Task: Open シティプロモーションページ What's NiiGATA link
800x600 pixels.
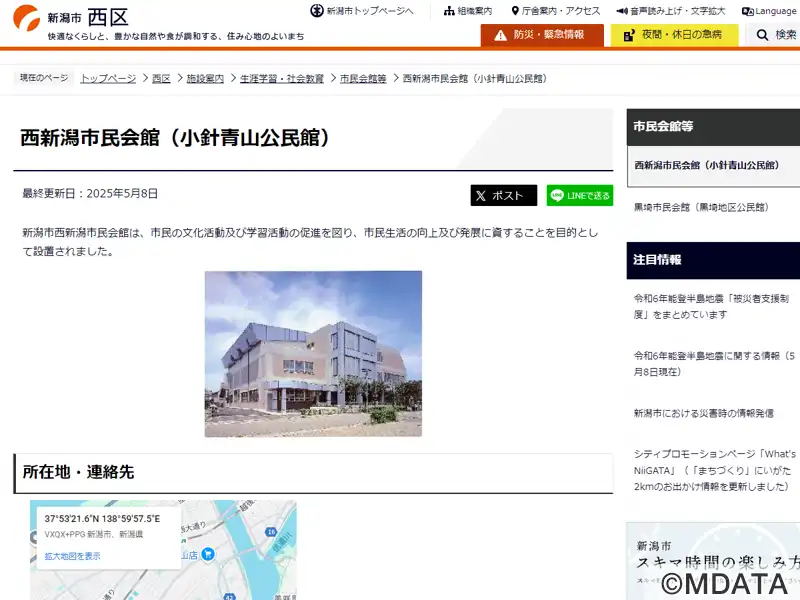Action: (x=714, y=470)
